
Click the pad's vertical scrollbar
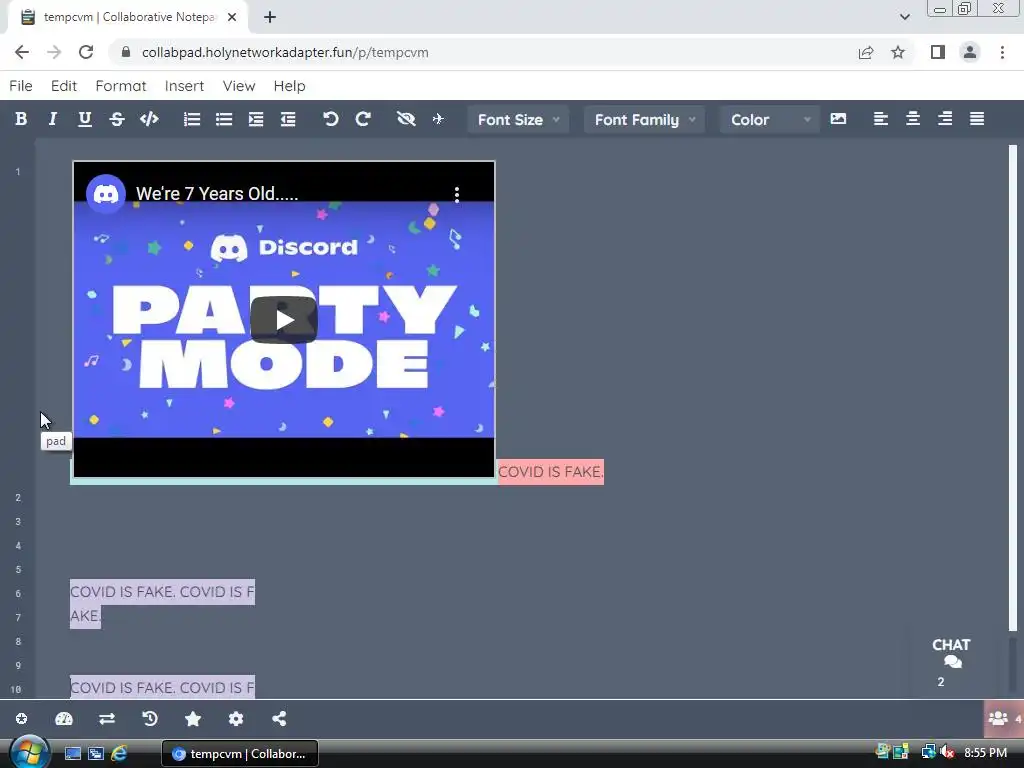(x=1013, y=388)
